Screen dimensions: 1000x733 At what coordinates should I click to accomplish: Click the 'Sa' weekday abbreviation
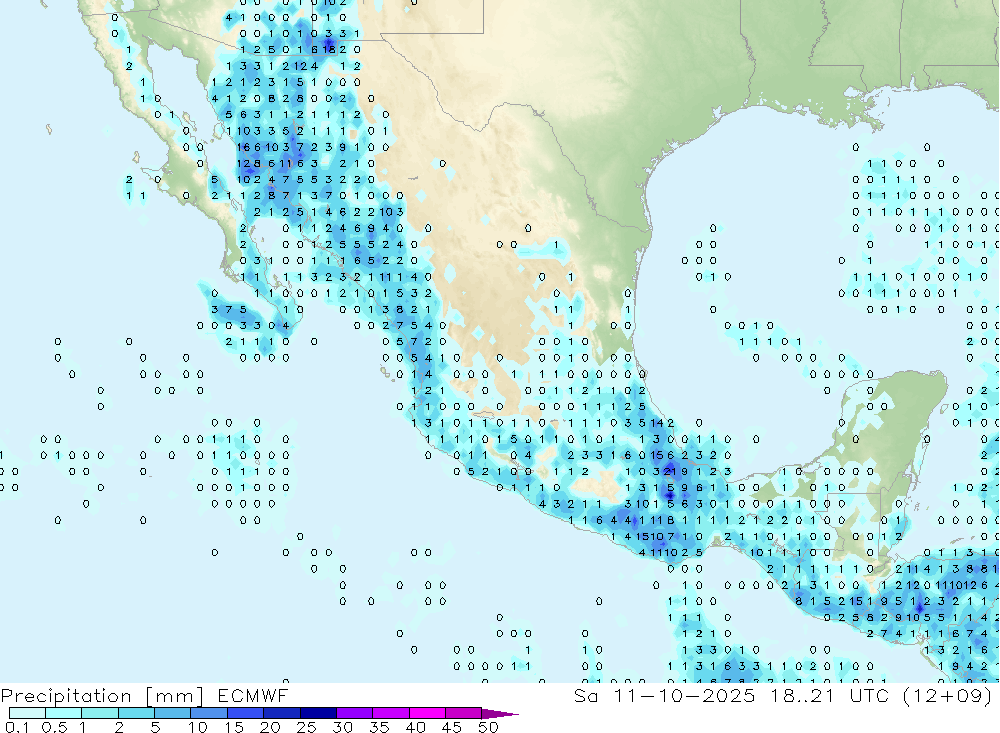(586, 695)
